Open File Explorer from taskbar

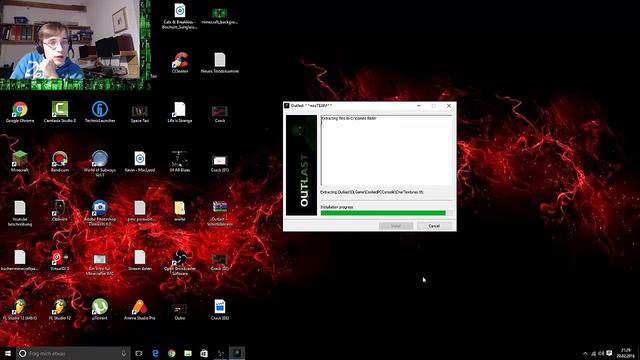point(188,353)
